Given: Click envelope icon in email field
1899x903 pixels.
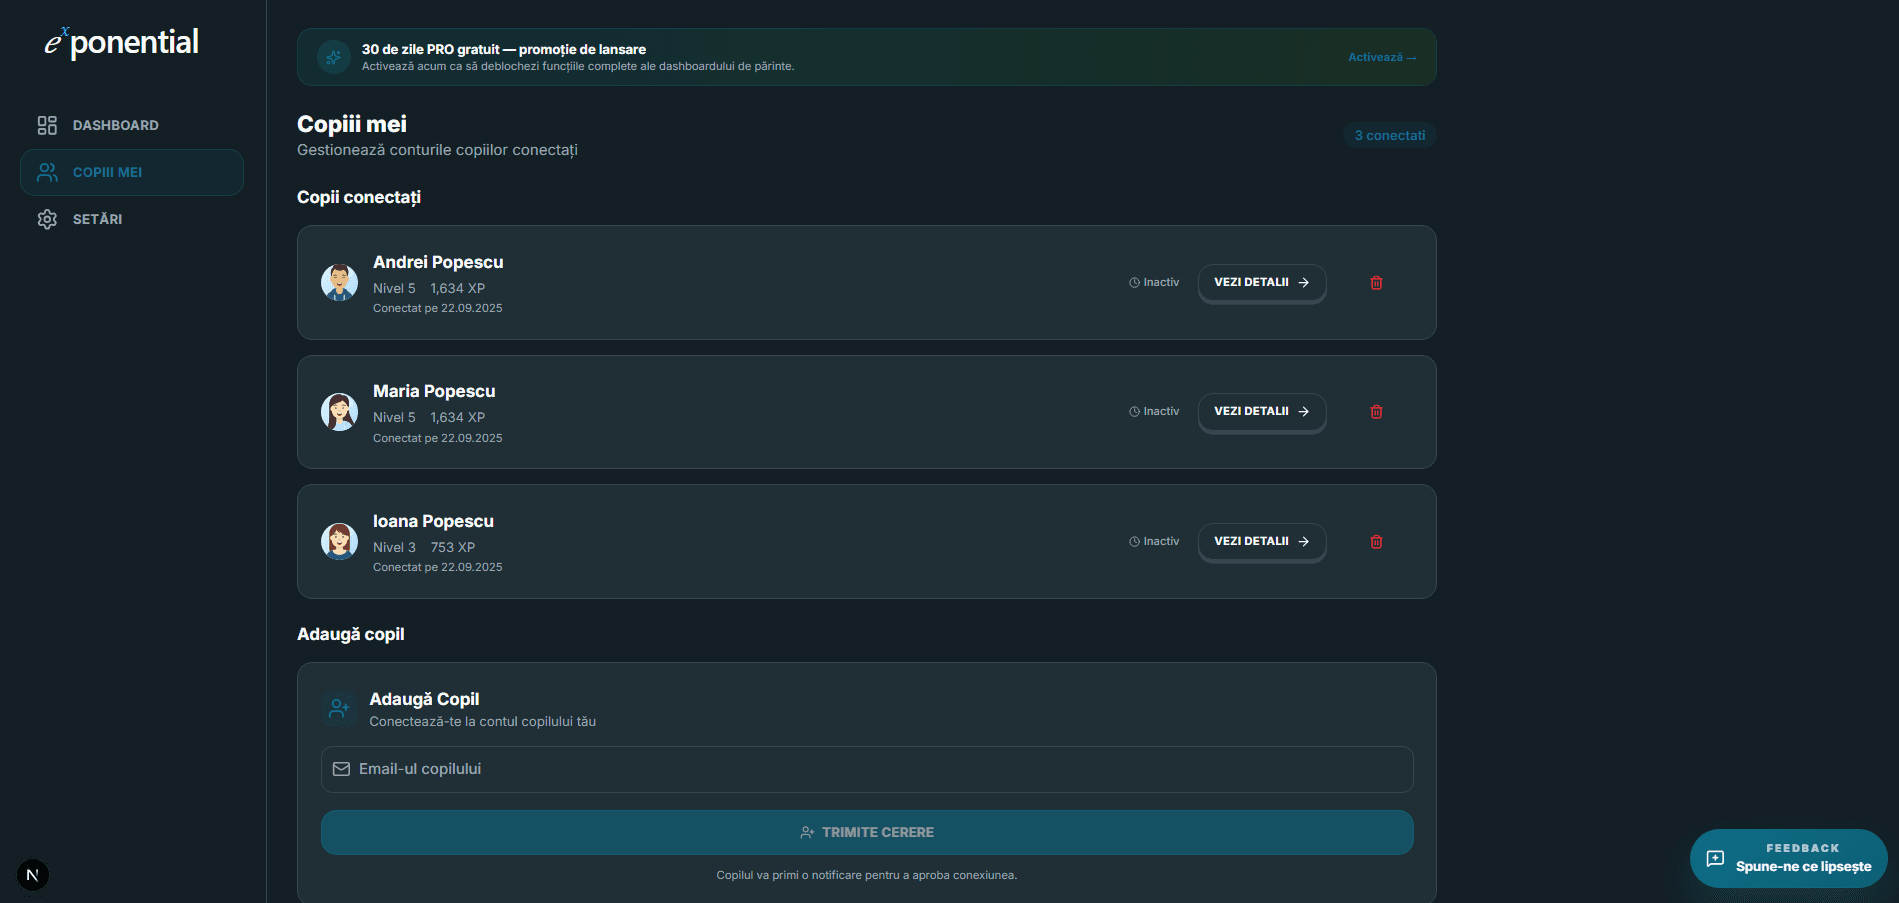Looking at the screenshot, I should (x=341, y=769).
